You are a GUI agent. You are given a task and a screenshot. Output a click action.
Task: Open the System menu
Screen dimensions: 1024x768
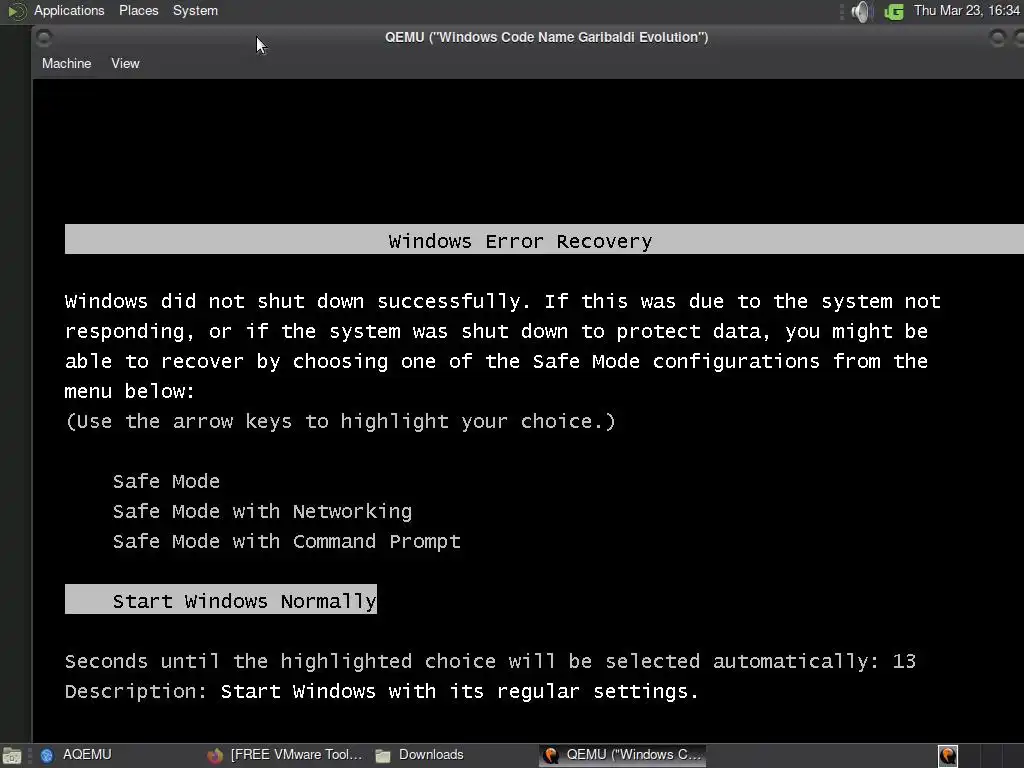pyautogui.click(x=195, y=10)
